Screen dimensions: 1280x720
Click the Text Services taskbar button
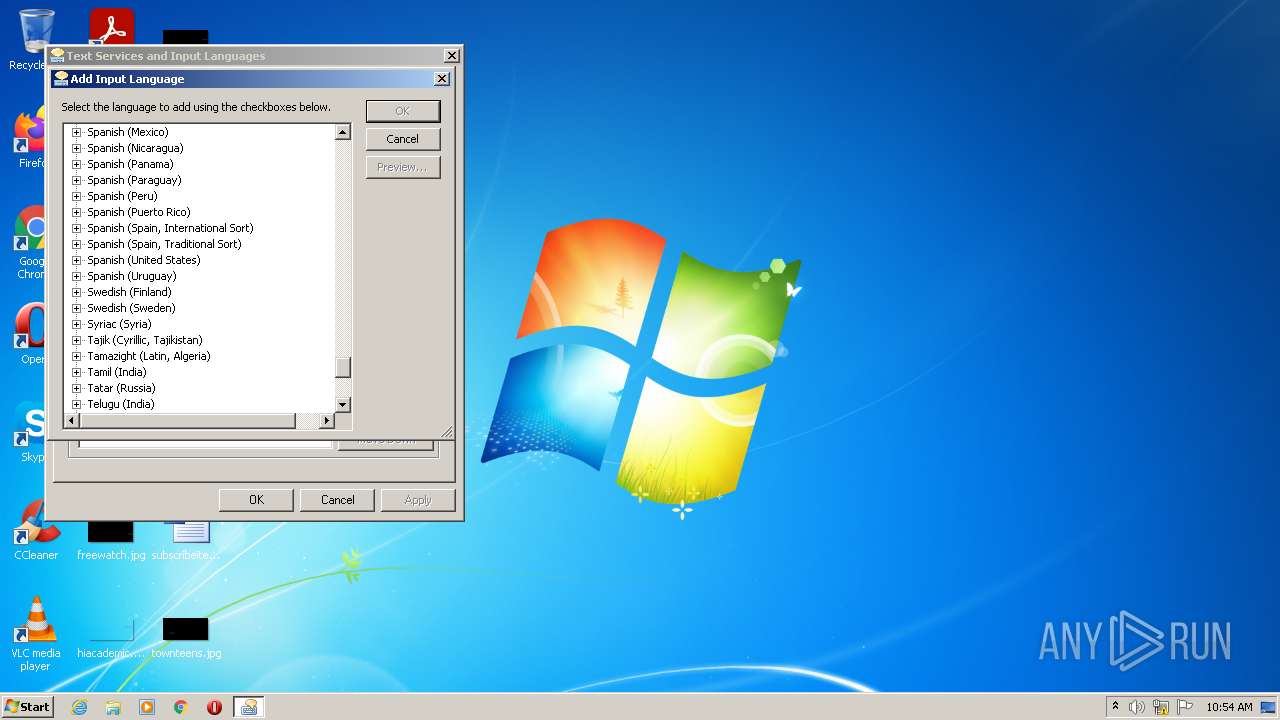click(x=248, y=707)
